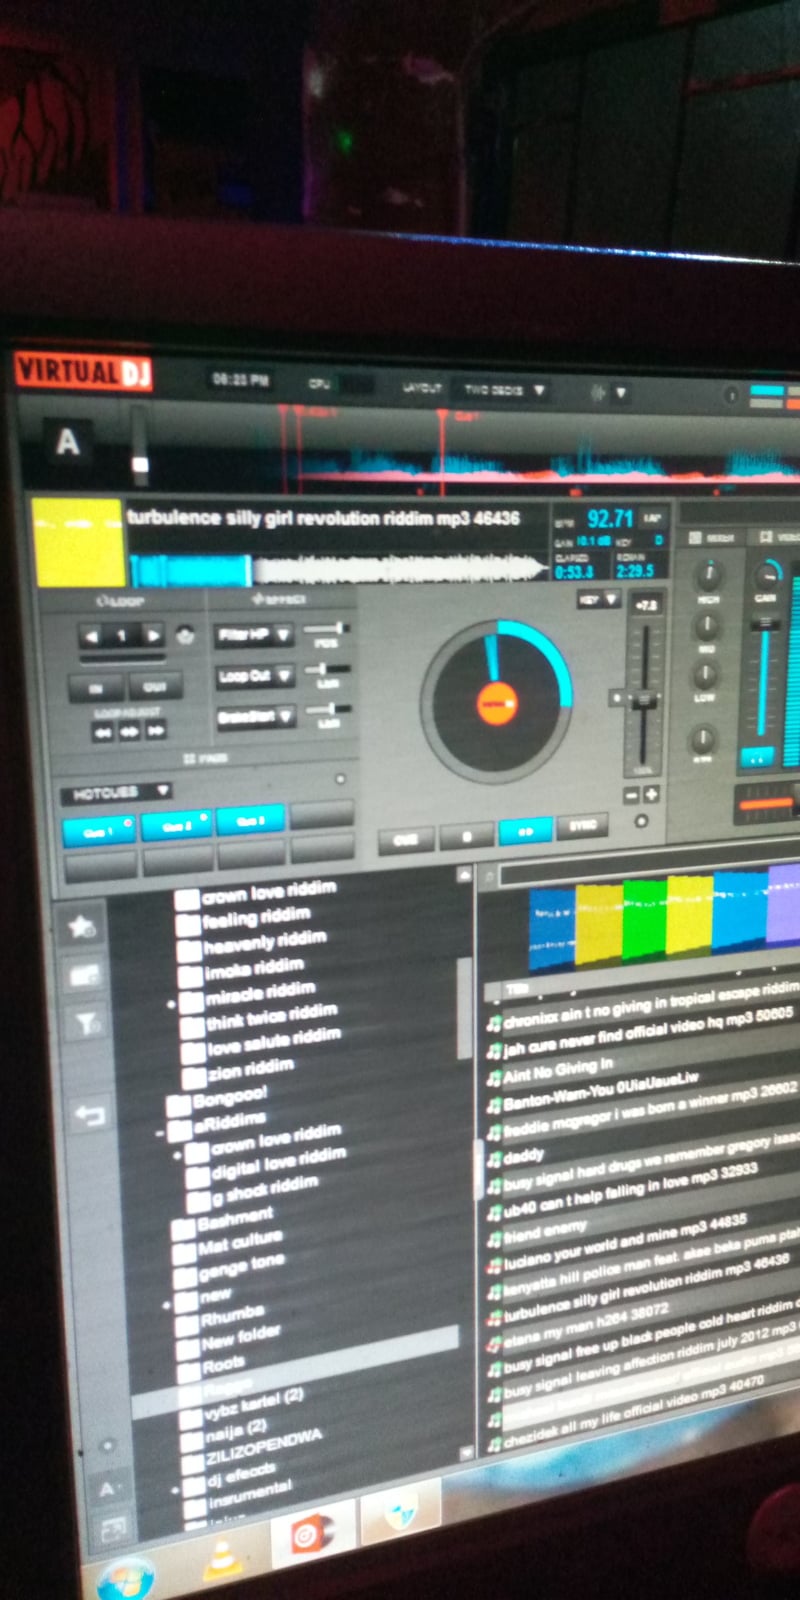The image size is (800, 1600).
Task: Select the Bashment folder
Action: click(x=234, y=1219)
